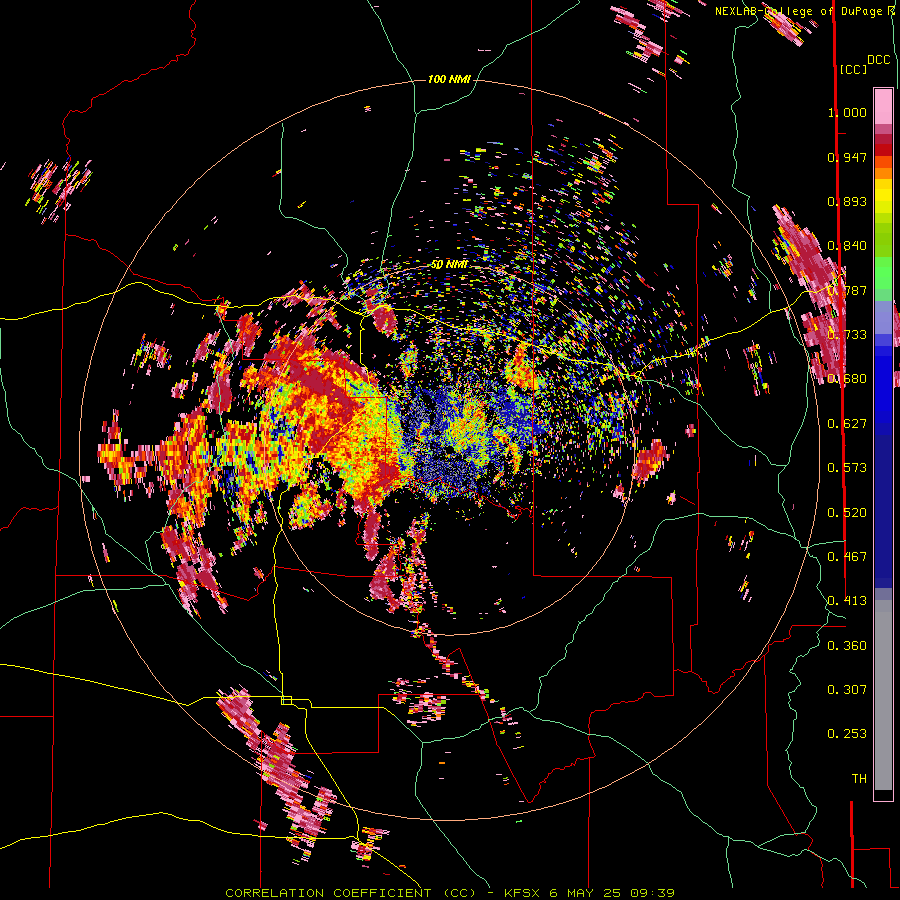
Task: Select the 1.000 scale value
Action: [x=847, y=112]
